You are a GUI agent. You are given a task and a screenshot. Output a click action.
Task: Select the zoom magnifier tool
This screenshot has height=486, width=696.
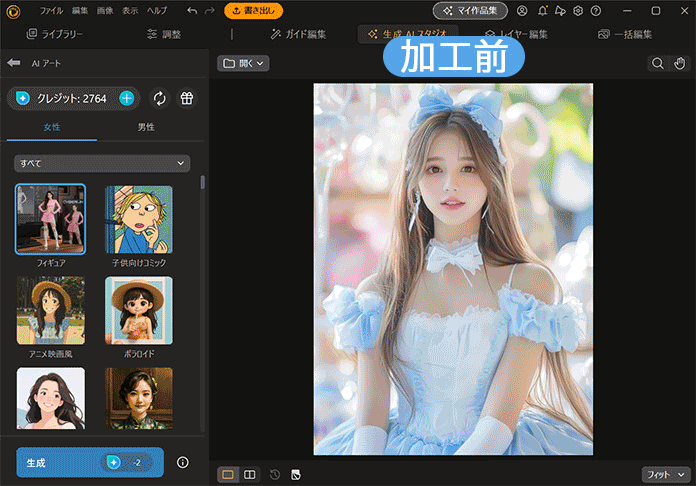click(x=657, y=63)
